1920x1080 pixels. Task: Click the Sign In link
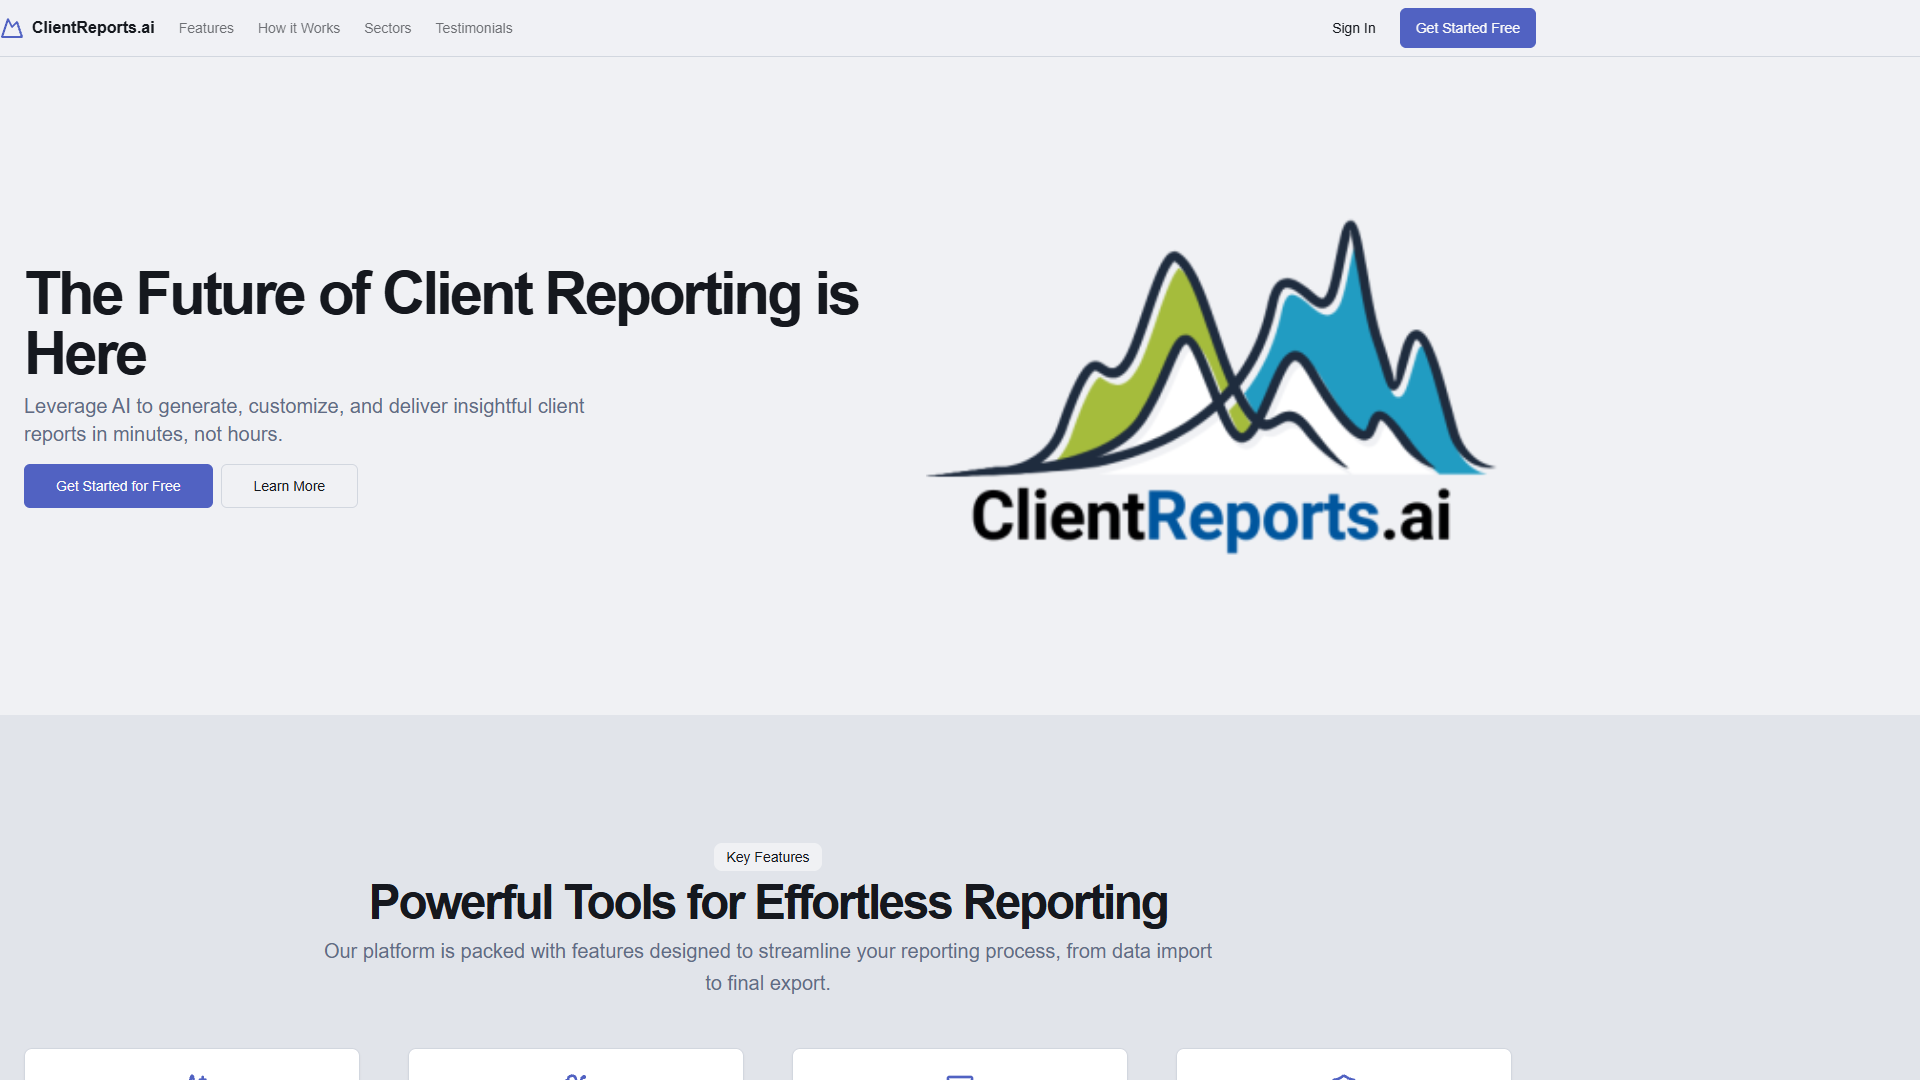coord(1354,28)
